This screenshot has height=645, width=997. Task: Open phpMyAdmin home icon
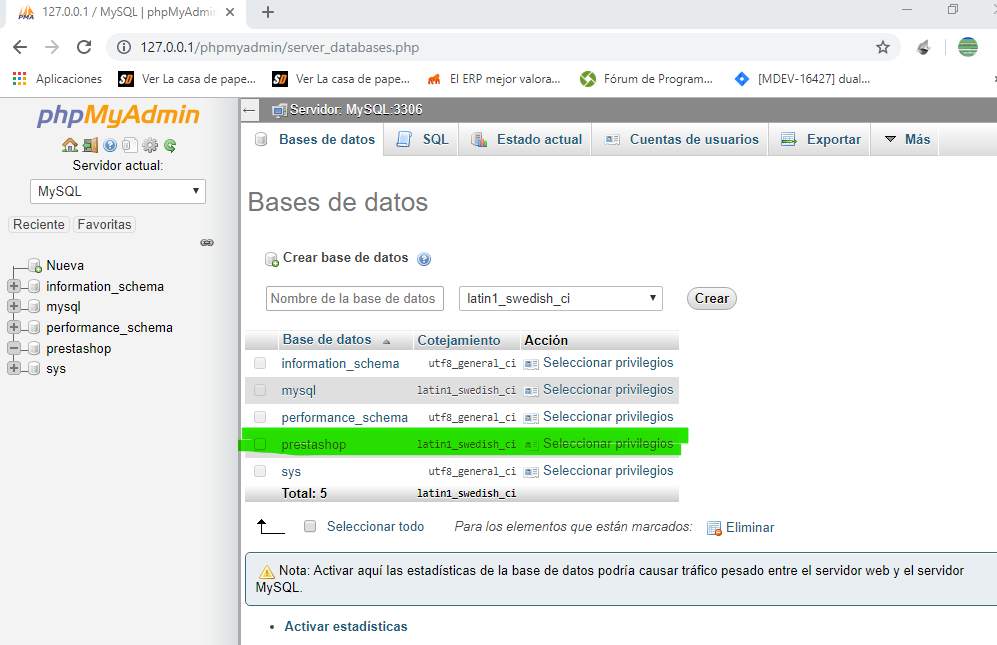[x=70, y=146]
